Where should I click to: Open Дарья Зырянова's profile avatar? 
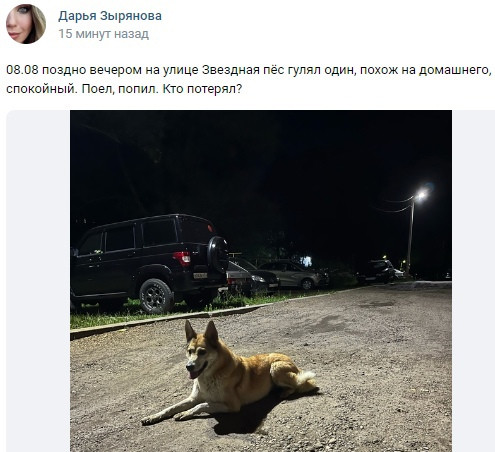pos(26,24)
